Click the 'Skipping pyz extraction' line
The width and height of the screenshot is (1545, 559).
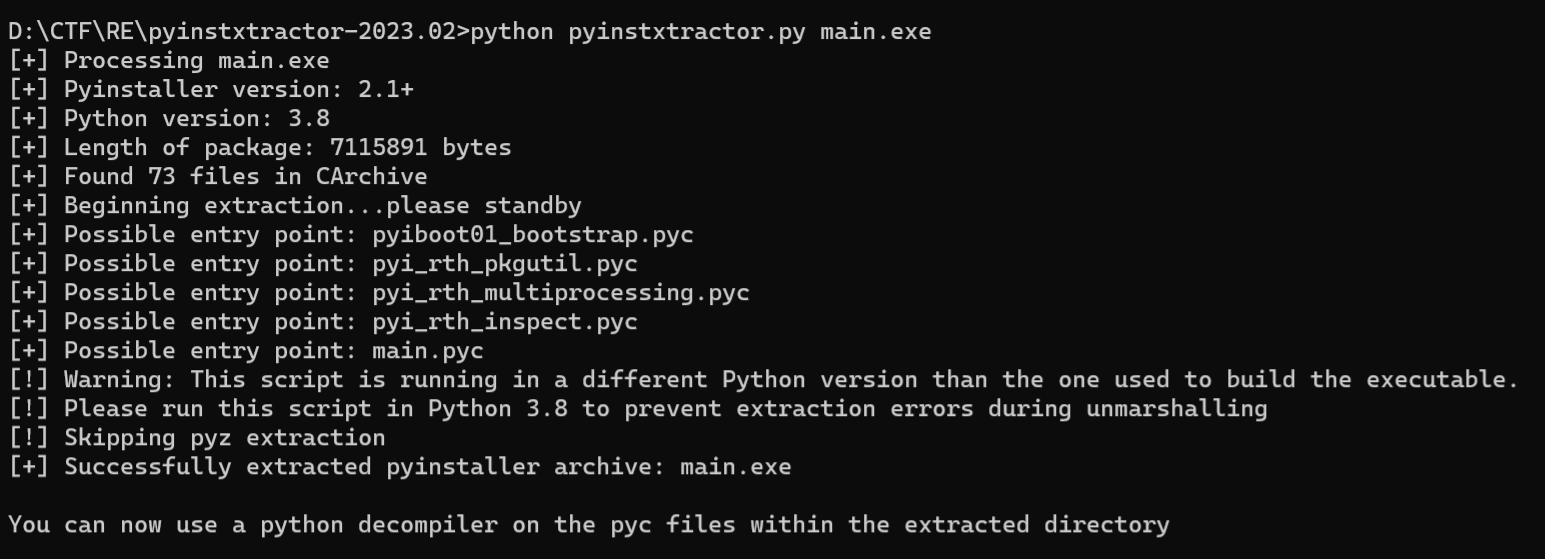pos(224,438)
